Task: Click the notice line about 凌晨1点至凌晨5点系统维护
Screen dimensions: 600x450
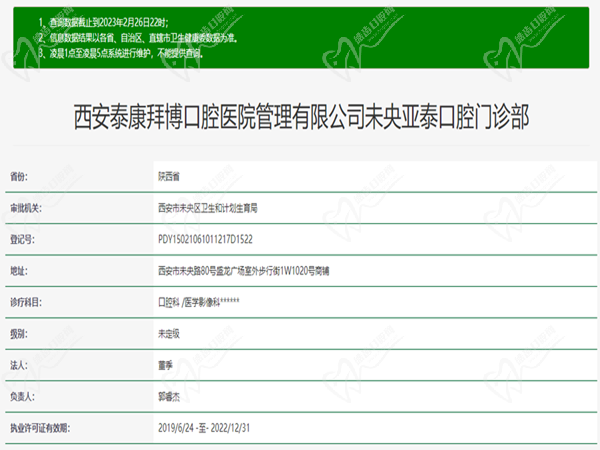Action: point(121,53)
